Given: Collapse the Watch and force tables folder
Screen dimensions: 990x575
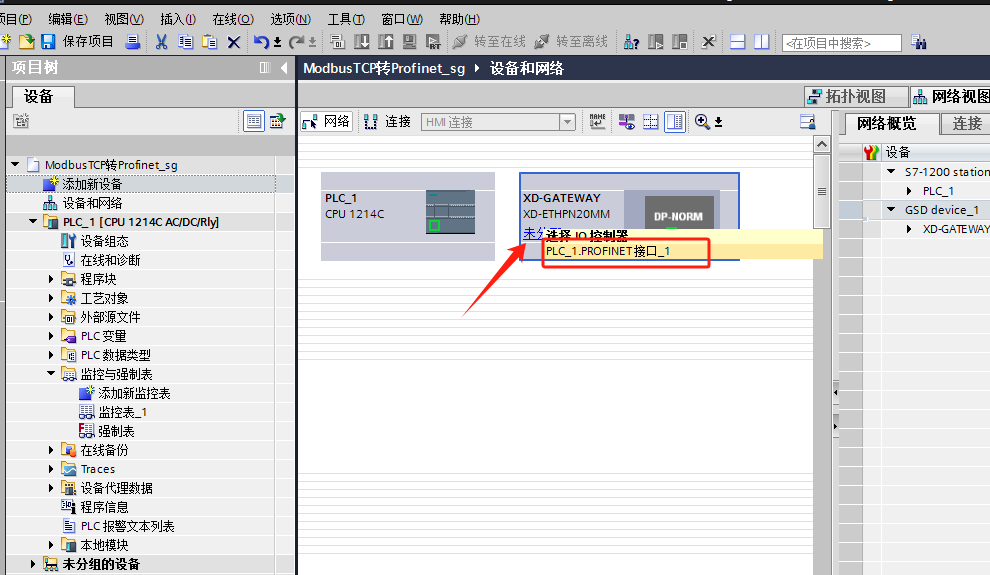Looking at the screenshot, I should pyautogui.click(x=51, y=374).
